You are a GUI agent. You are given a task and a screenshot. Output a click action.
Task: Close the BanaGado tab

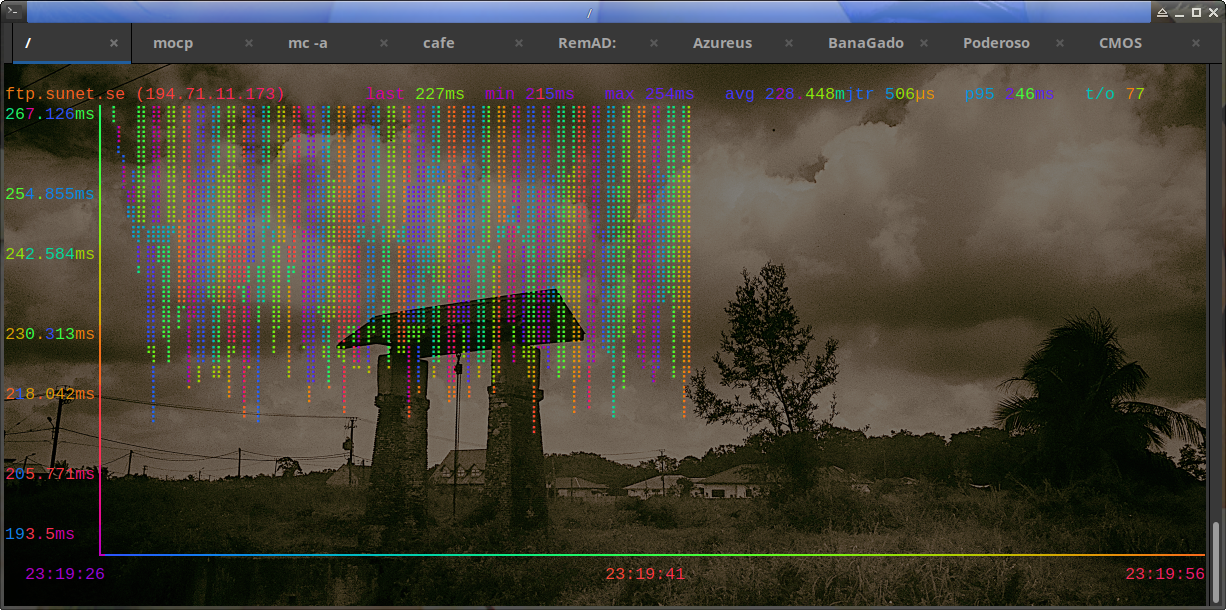924,44
